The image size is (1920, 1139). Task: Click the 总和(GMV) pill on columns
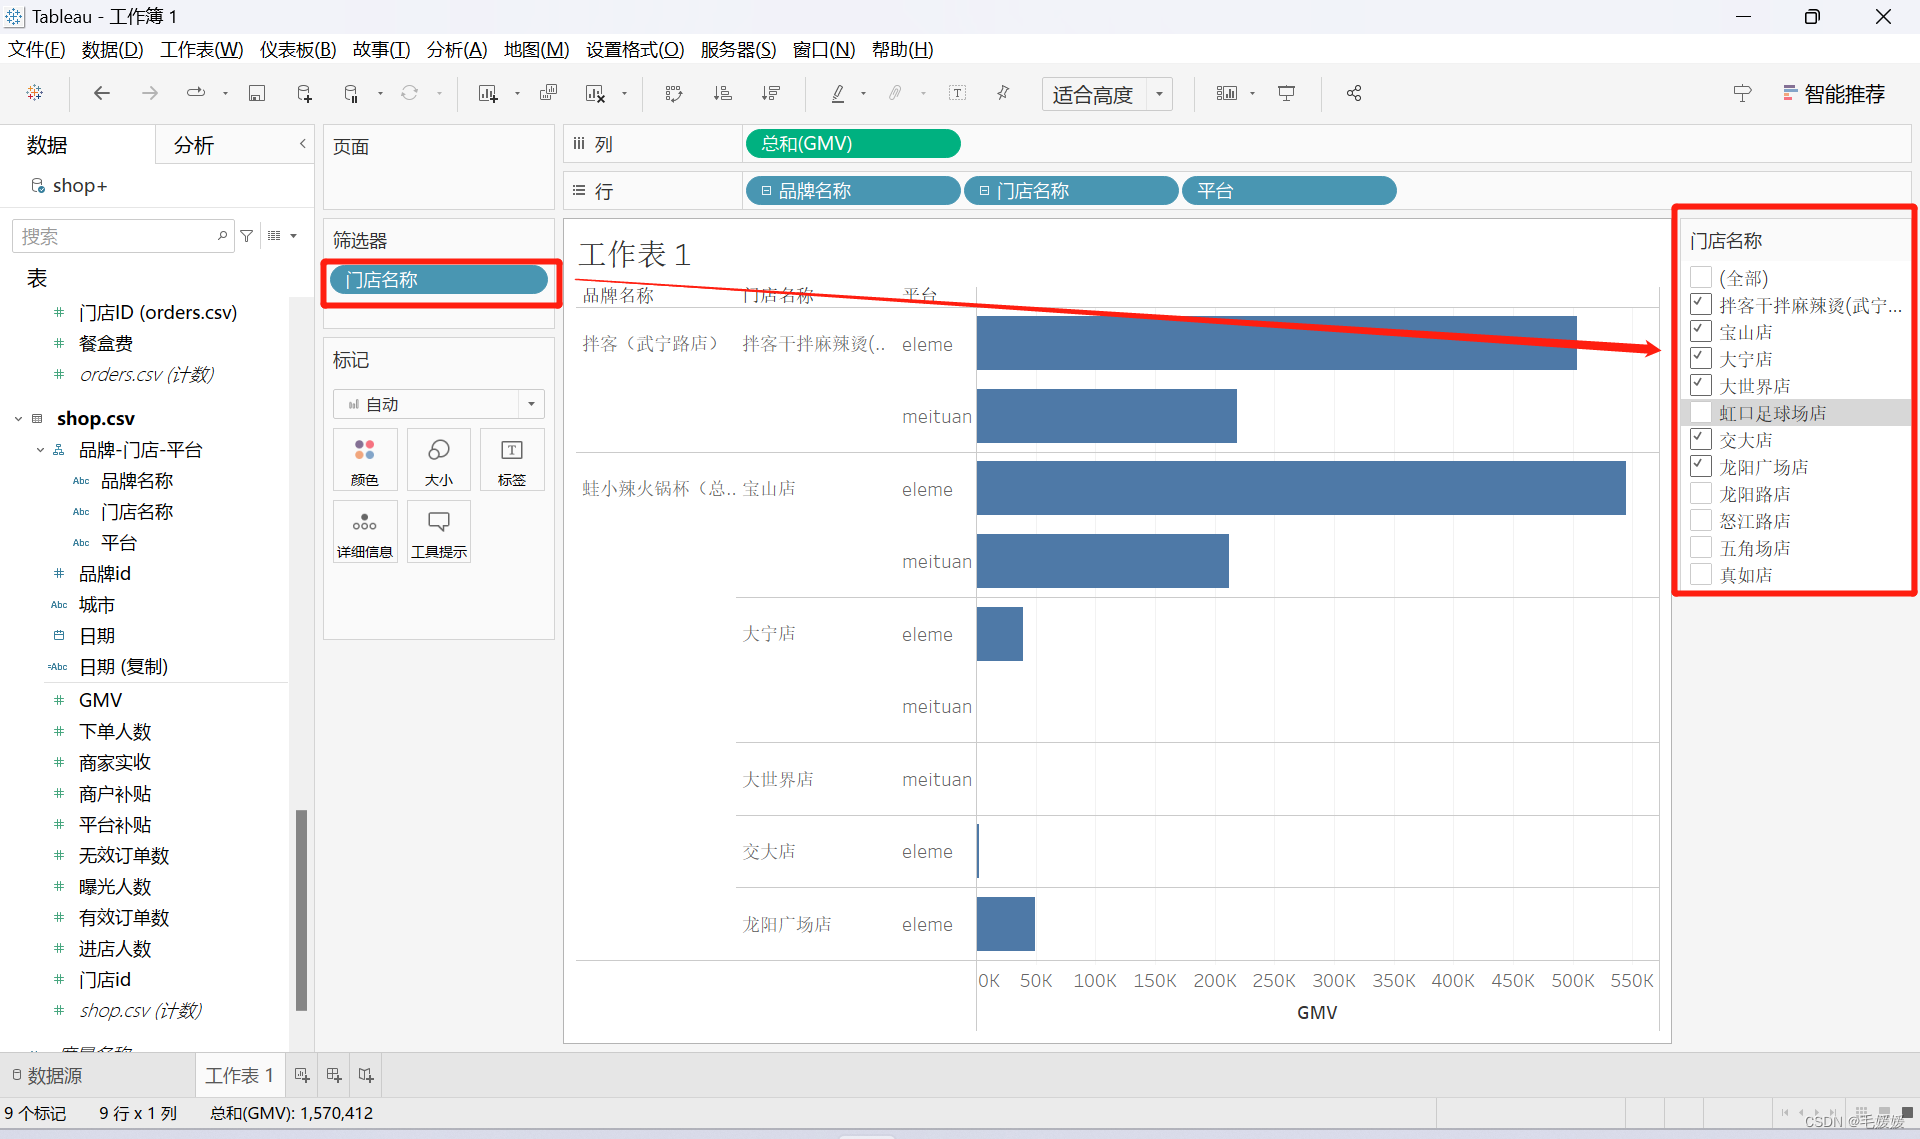click(853, 144)
